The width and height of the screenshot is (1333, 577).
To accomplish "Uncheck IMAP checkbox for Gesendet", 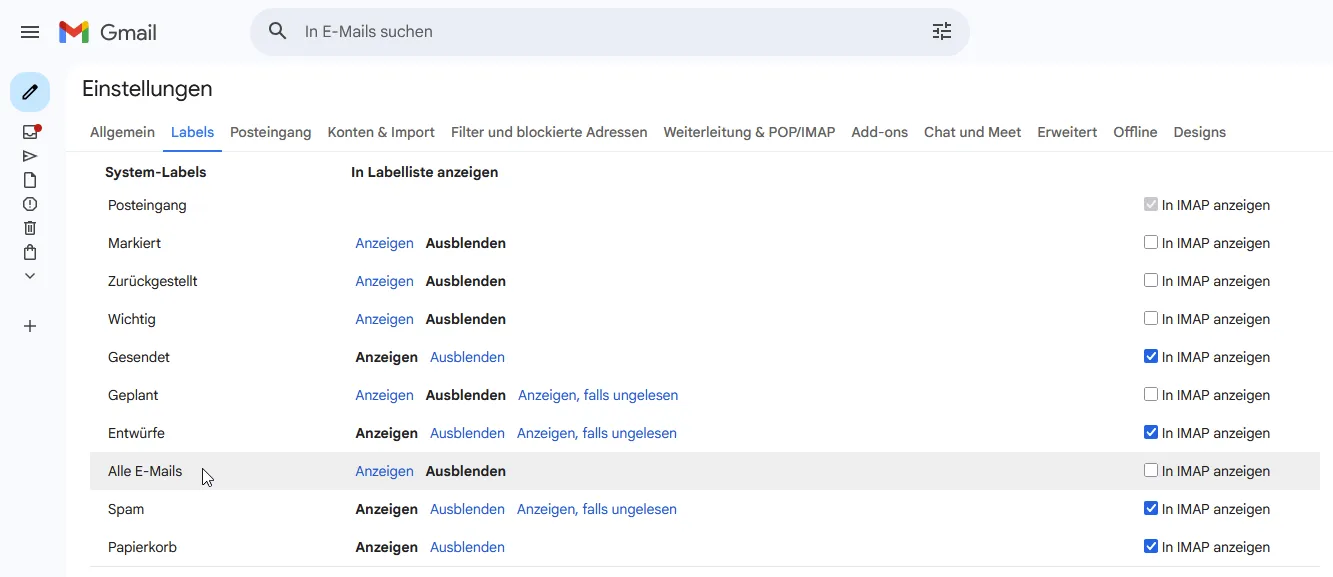I will (x=1151, y=357).
